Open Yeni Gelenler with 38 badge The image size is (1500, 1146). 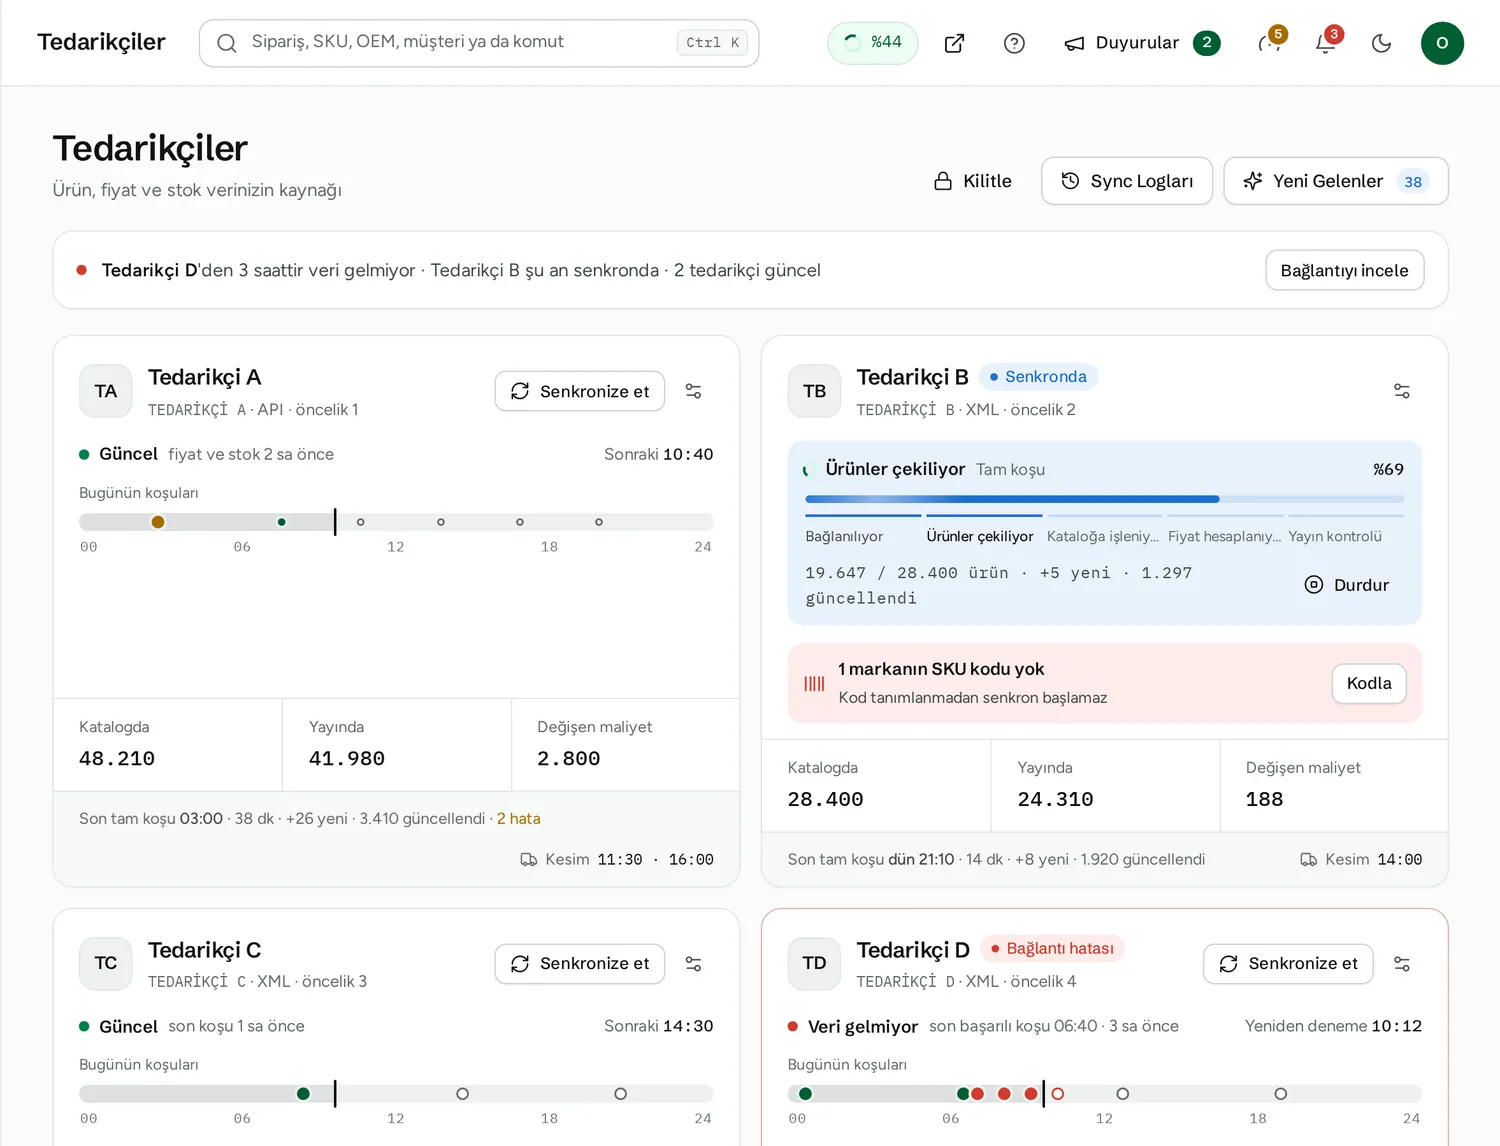(x=1336, y=181)
